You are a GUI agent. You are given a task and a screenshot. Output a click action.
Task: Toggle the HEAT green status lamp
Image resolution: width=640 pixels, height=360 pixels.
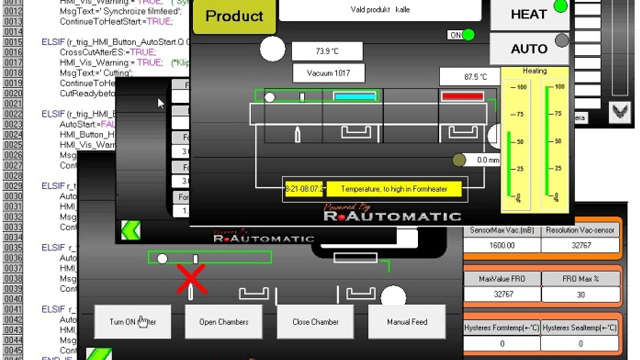point(560,6)
